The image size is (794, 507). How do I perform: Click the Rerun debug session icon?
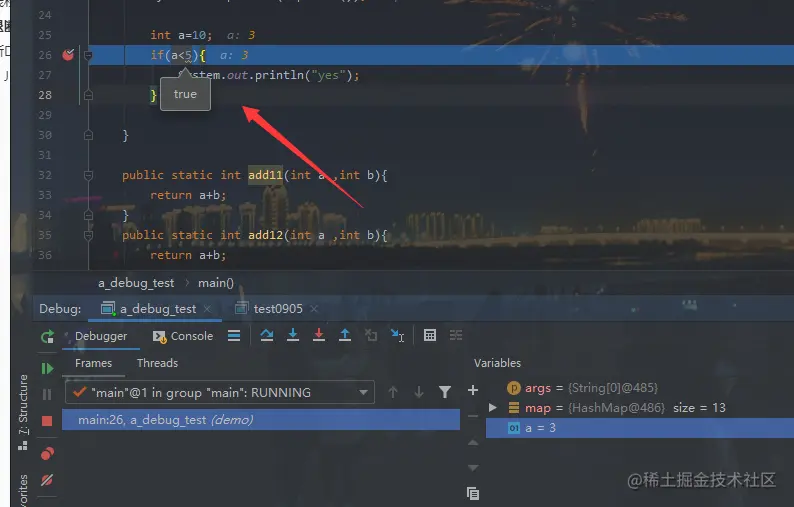(x=47, y=337)
